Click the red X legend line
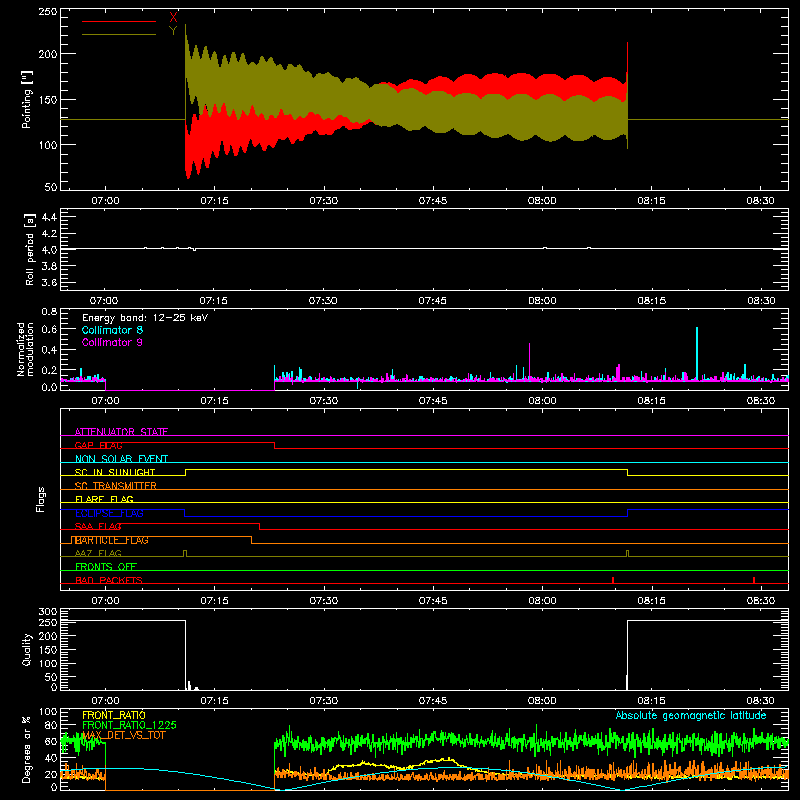 [x=119, y=21]
